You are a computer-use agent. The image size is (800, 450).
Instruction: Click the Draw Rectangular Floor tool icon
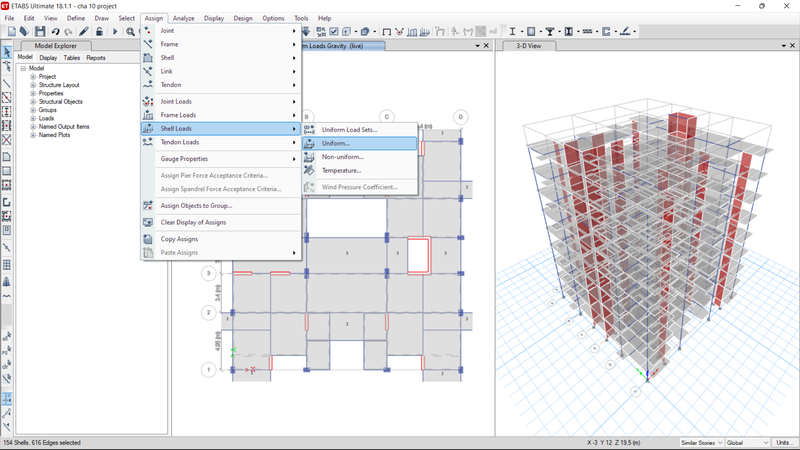tap(7, 171)
